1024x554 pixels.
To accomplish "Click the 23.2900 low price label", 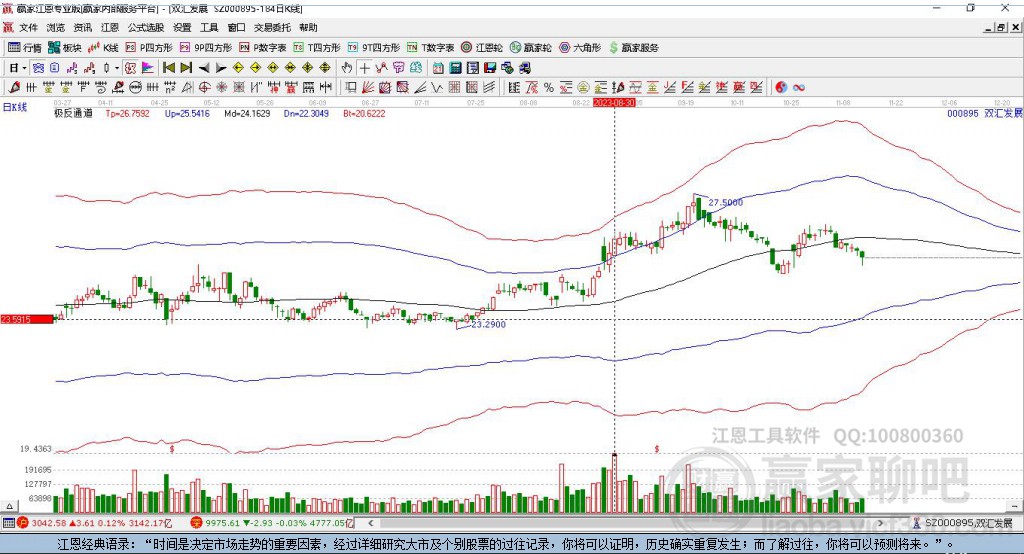I will click(488, 324).
